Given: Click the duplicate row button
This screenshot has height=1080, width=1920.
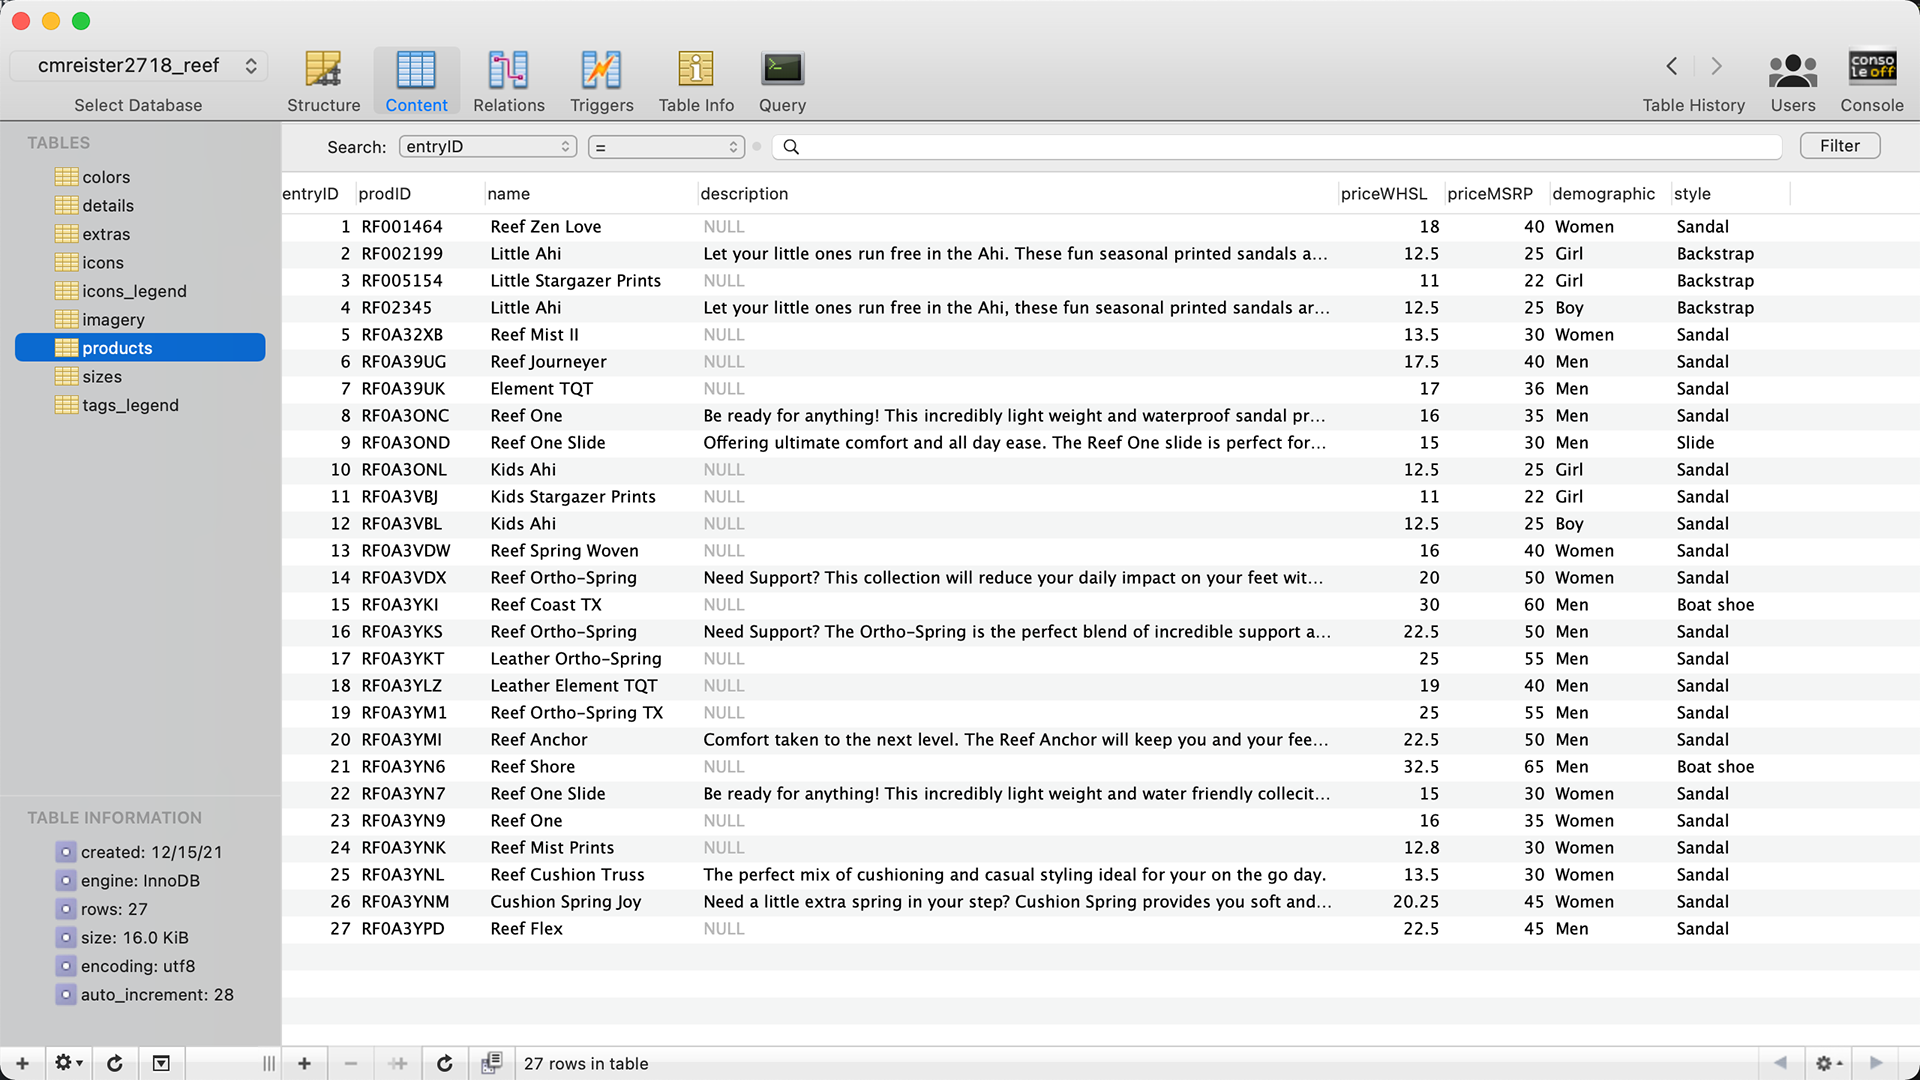Looking at the screenshot, I should coord(398,1063).
